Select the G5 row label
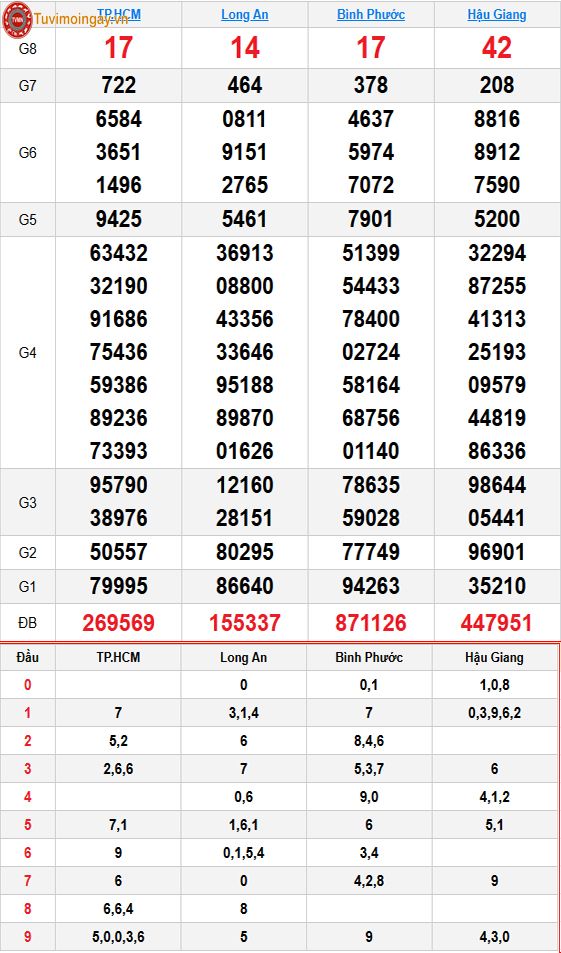Viewport: 561px width, 953px height. [x=28, y=219]
